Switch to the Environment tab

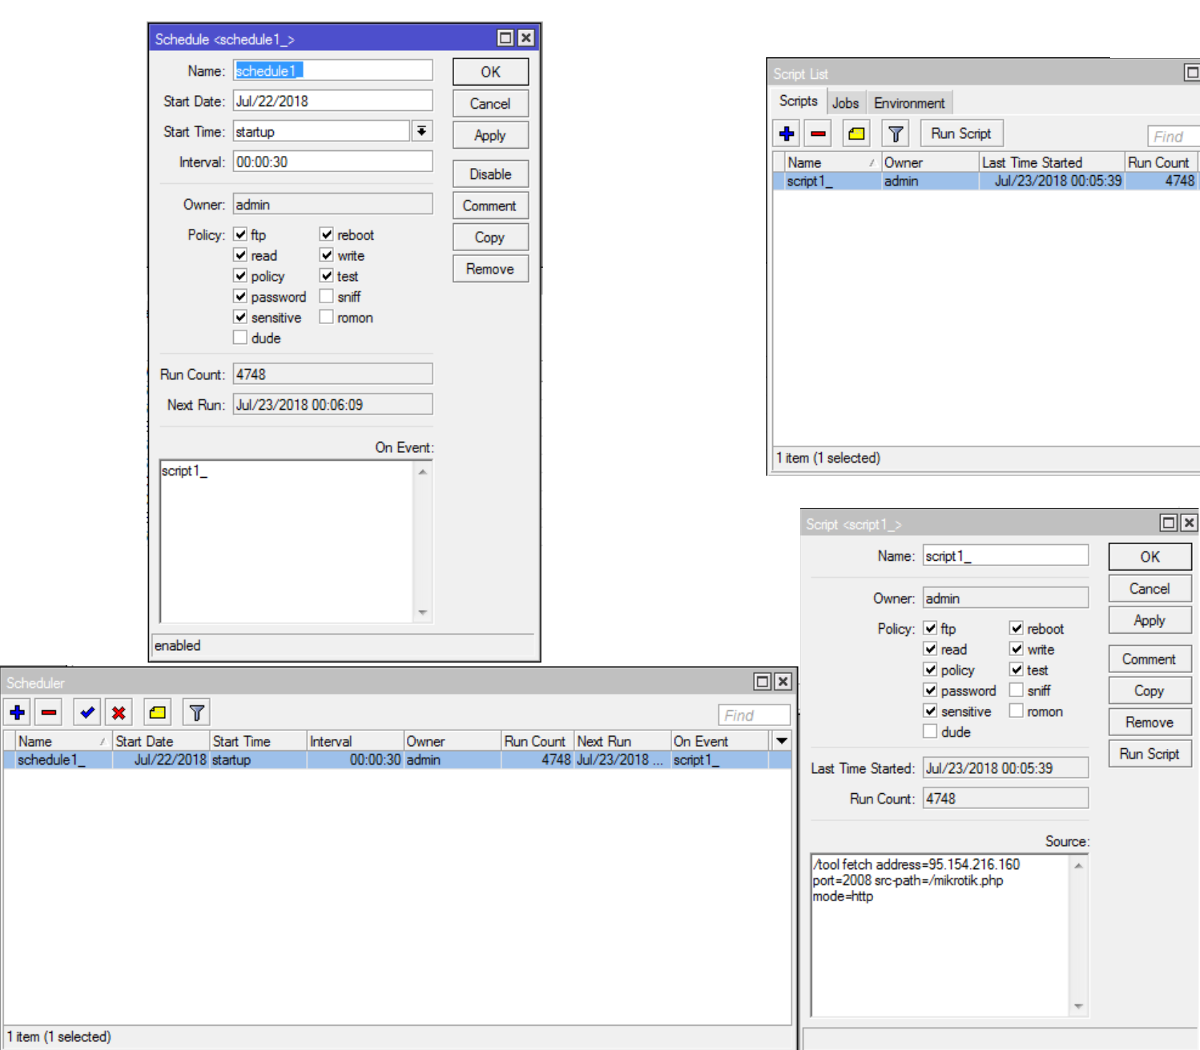(909, 102)
